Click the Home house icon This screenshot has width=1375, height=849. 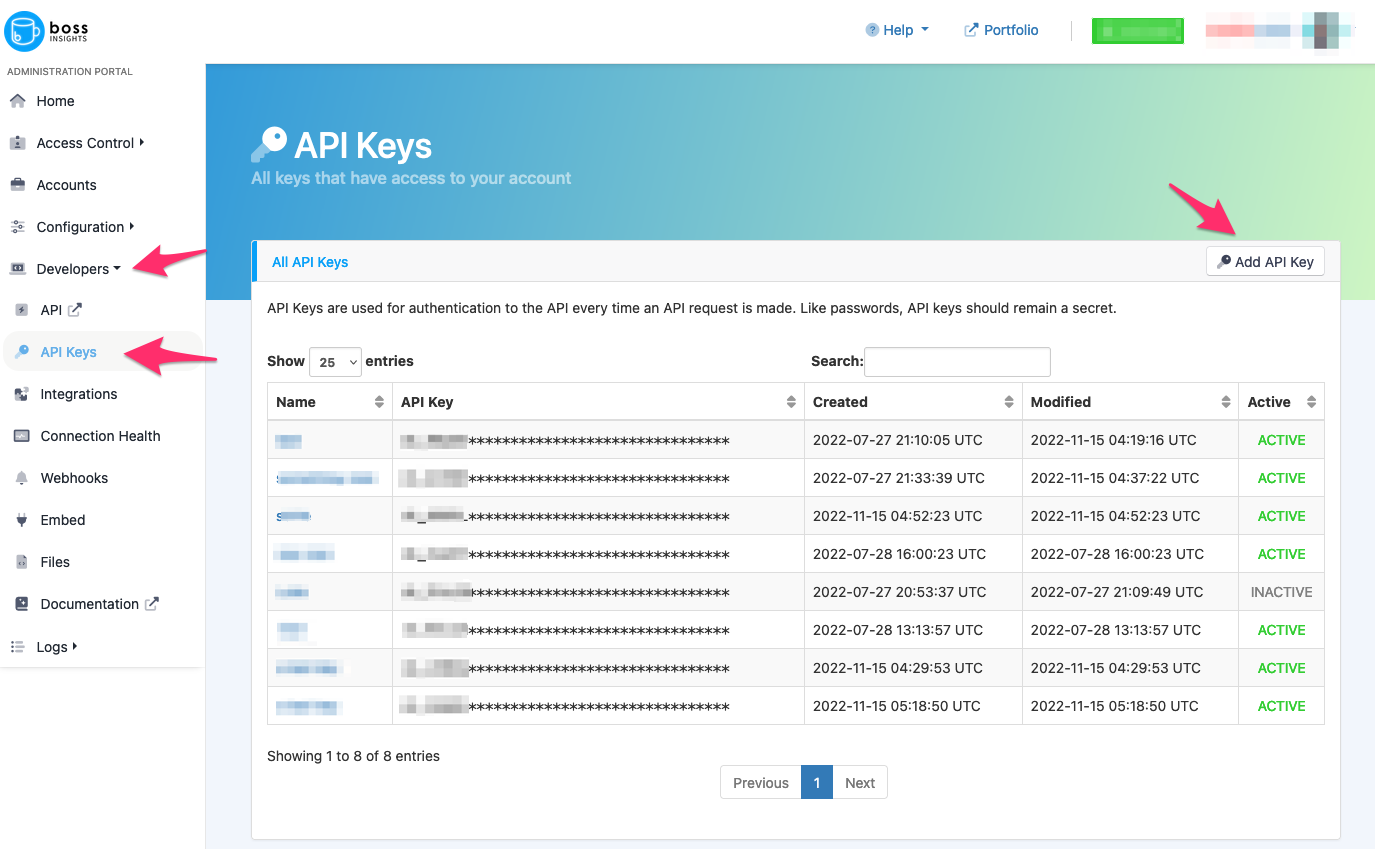point(17,101)
